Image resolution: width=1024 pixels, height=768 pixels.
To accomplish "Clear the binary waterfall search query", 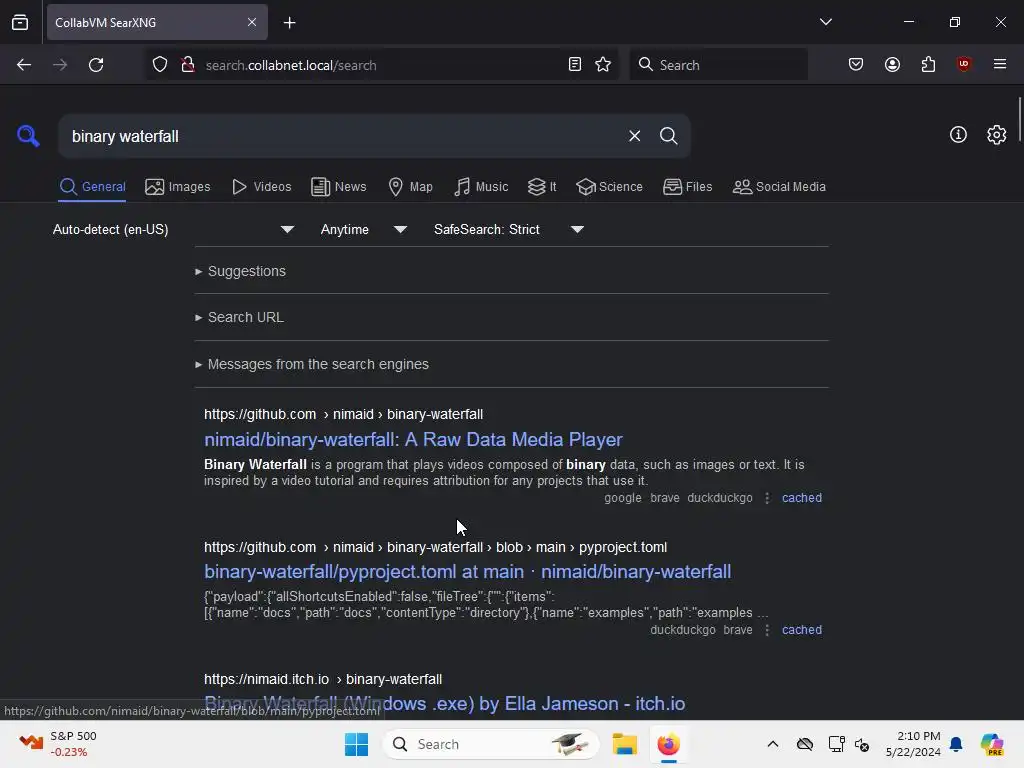I will (x=634, y=136).
